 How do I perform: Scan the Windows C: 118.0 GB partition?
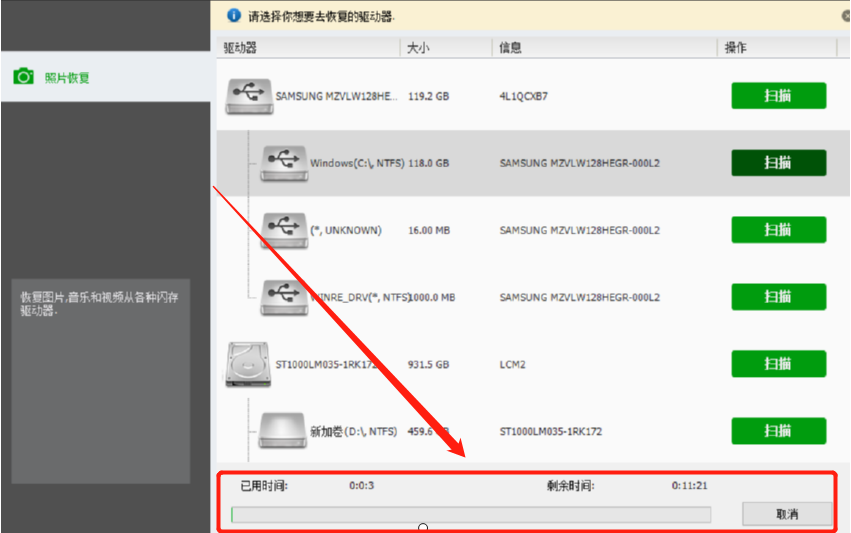point(778,163)
